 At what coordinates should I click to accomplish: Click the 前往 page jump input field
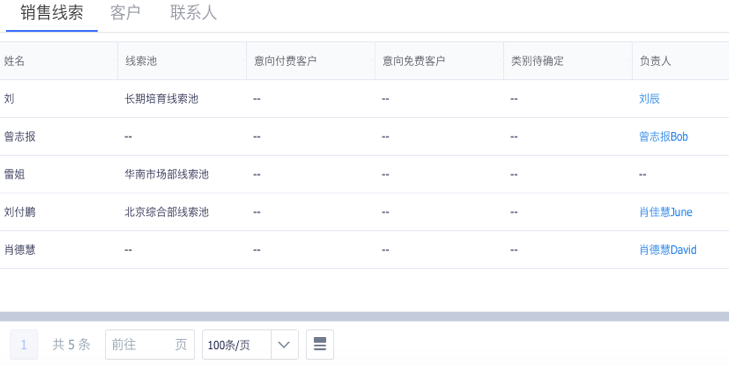click(x=150, y=345)
